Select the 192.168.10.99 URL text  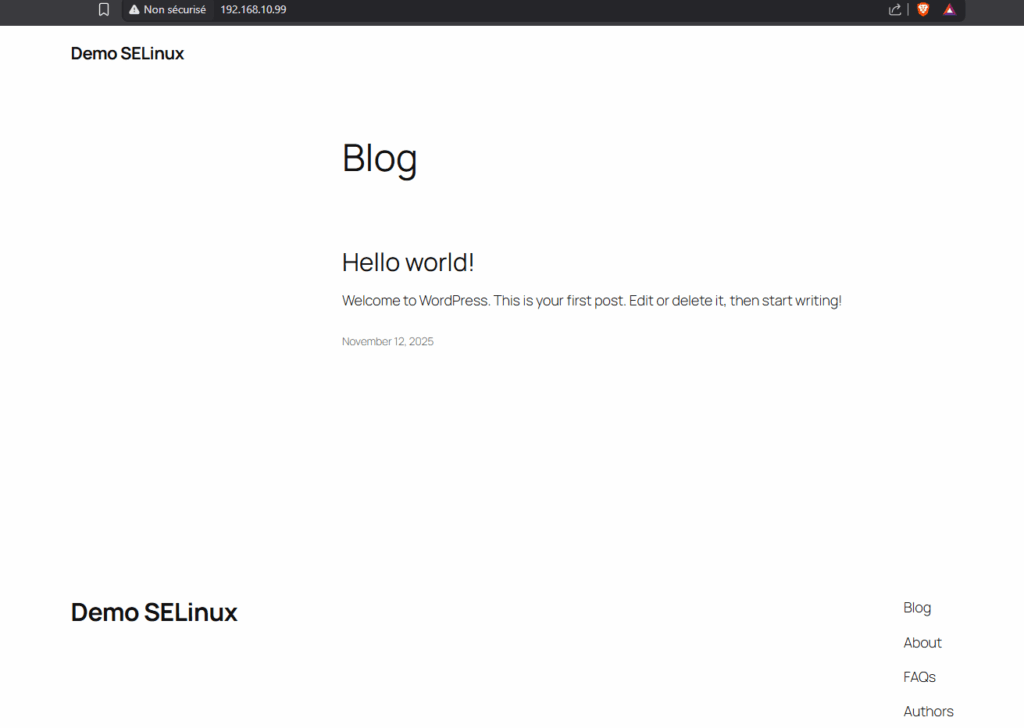pyautogui.click(x=253, y=10)
